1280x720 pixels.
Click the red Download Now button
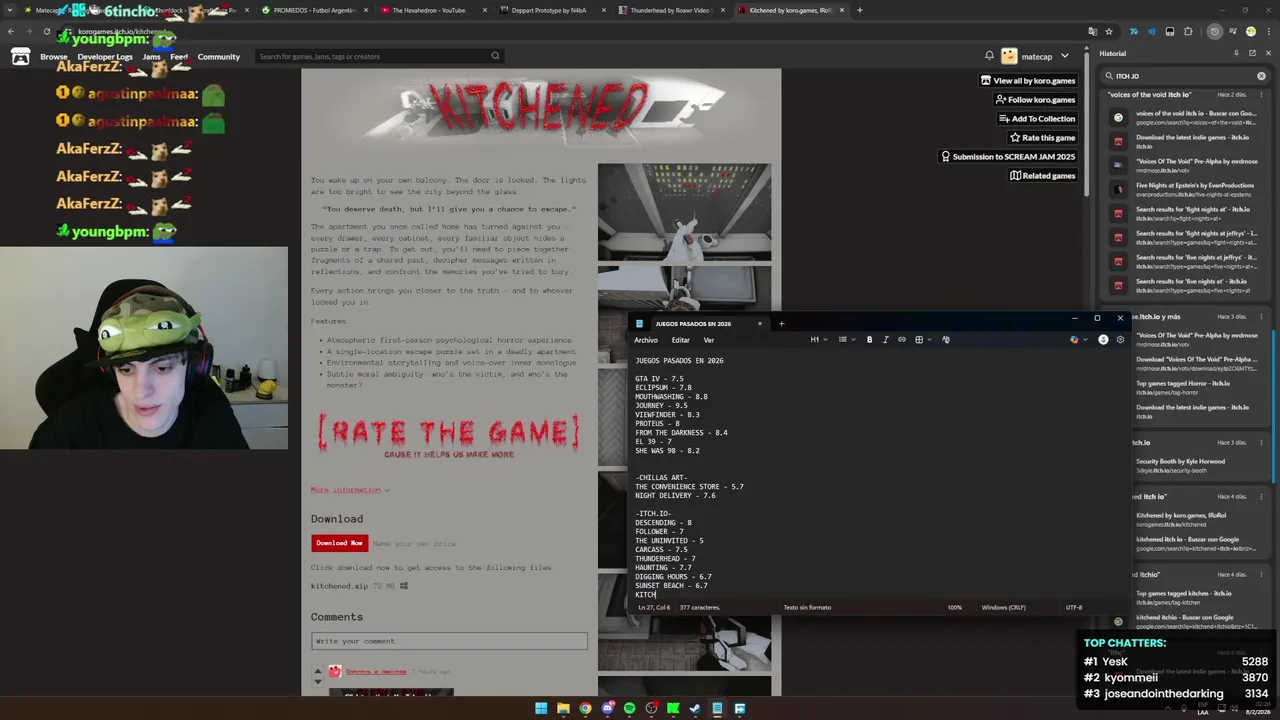pyautogui.click(x=339, y=543)
